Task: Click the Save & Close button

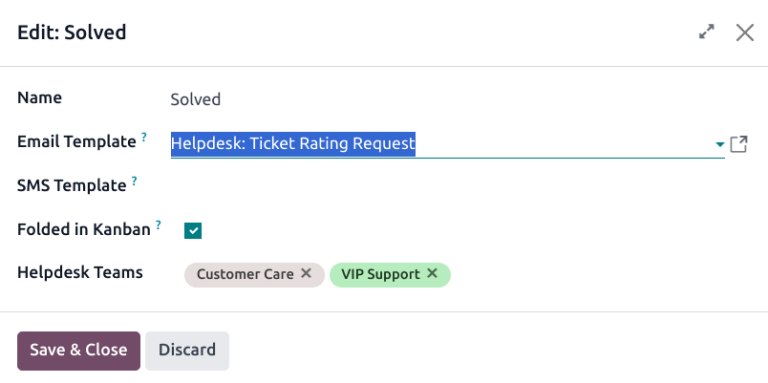Action: click(x=78, y=351)
